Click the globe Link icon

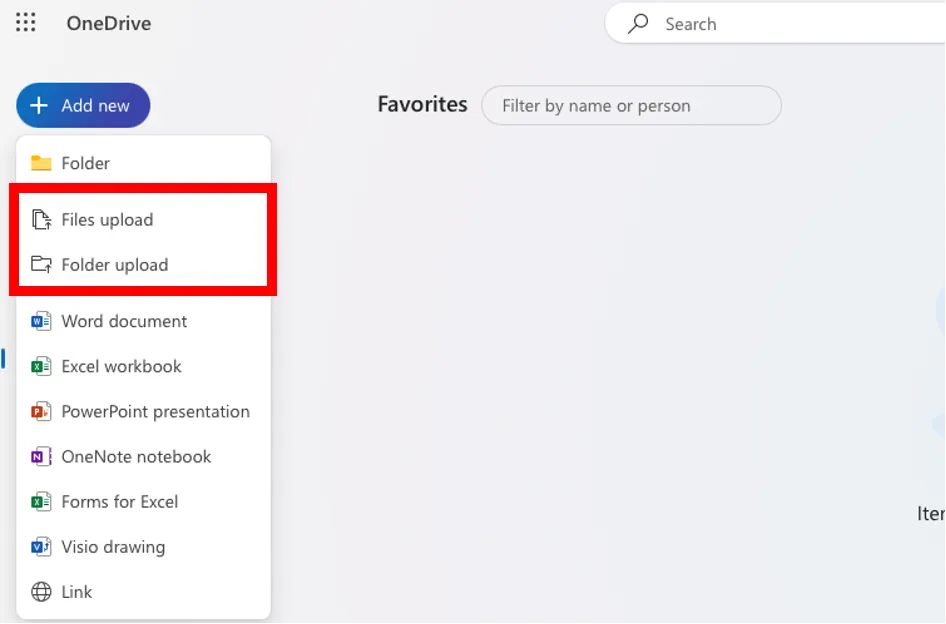coord(41,592)
